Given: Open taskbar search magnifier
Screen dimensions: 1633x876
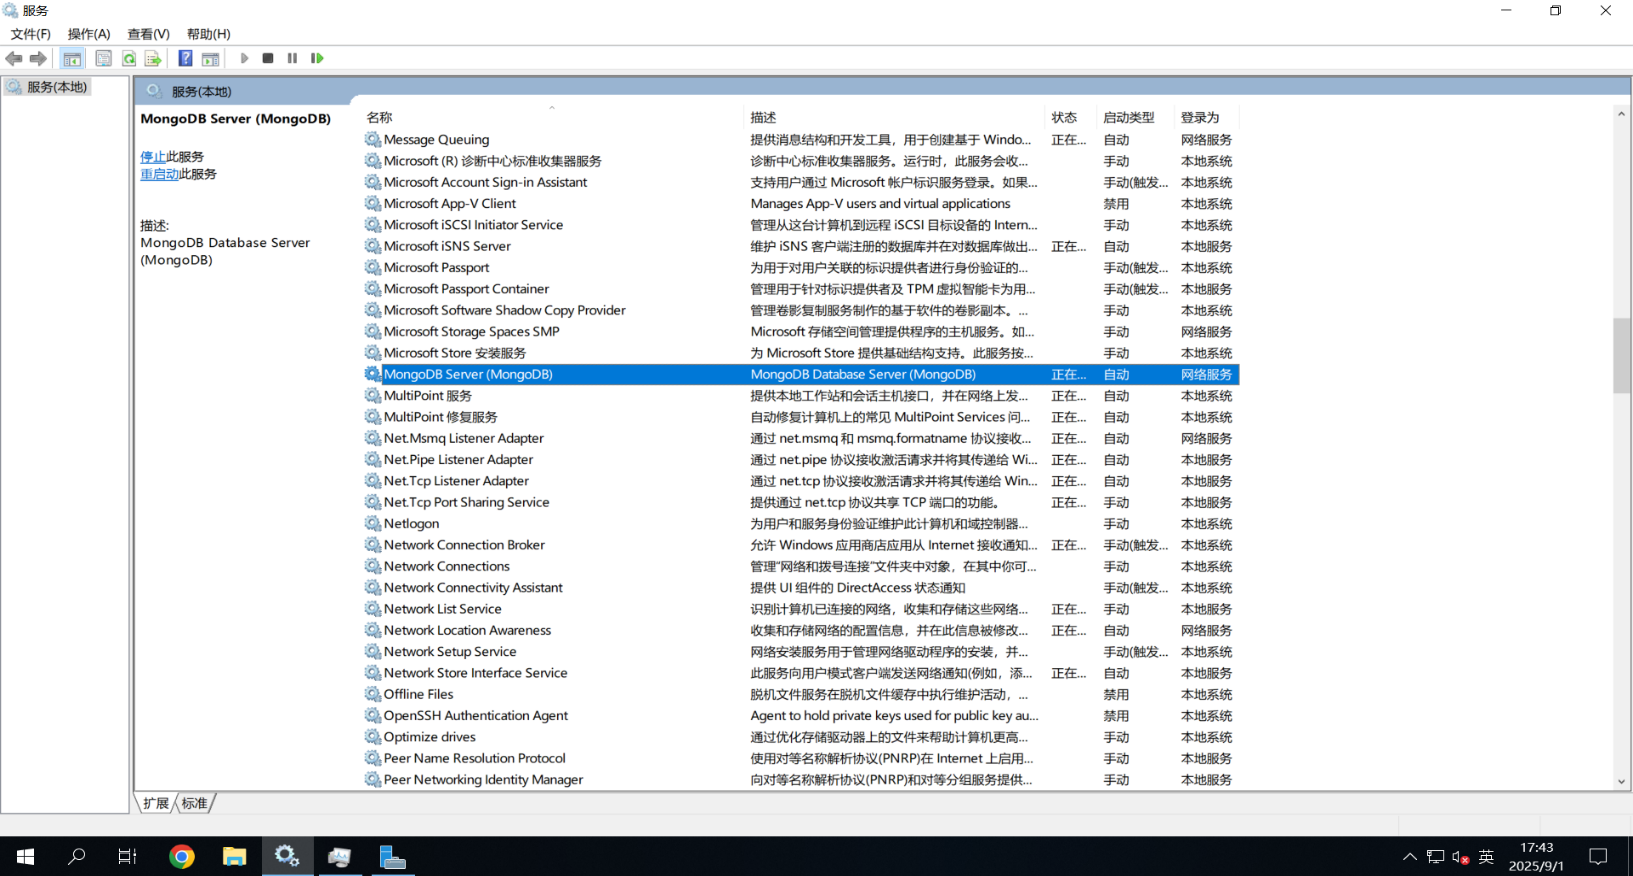Looking at the screenshot, I should click(76, 857).
